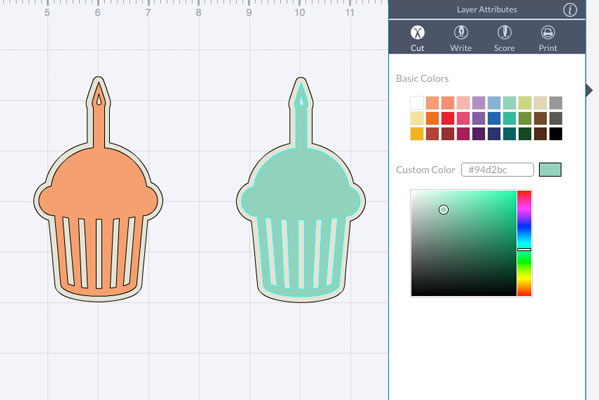The height and width of the screenshot is (400, 599).
Task: Choose the gray basic color swatch
Action: pos(556,103)
